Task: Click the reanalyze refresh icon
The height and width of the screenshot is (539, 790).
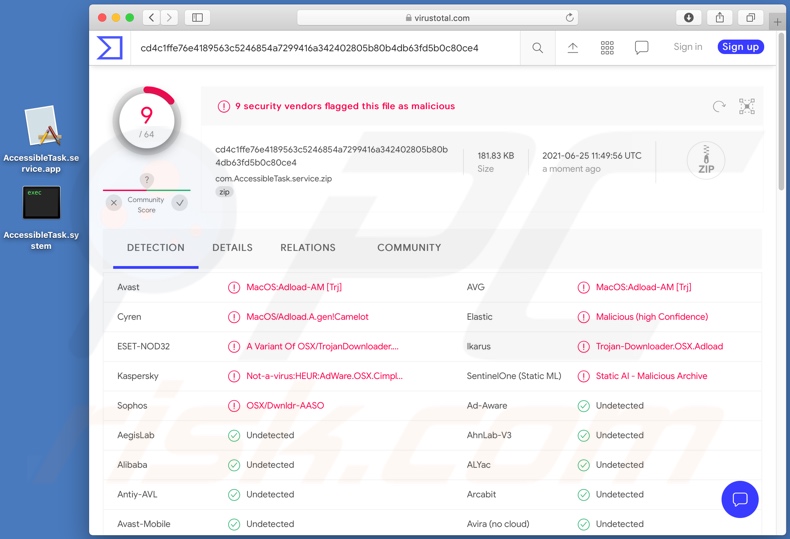Action: click(x=719, y=106)
